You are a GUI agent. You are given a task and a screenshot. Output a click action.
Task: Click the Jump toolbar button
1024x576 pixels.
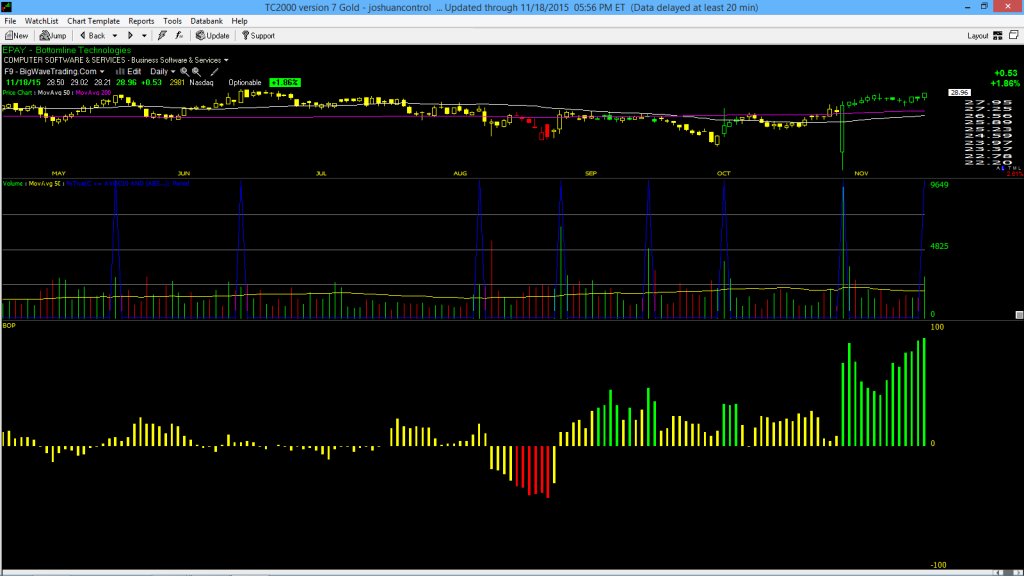coord(53,36)
